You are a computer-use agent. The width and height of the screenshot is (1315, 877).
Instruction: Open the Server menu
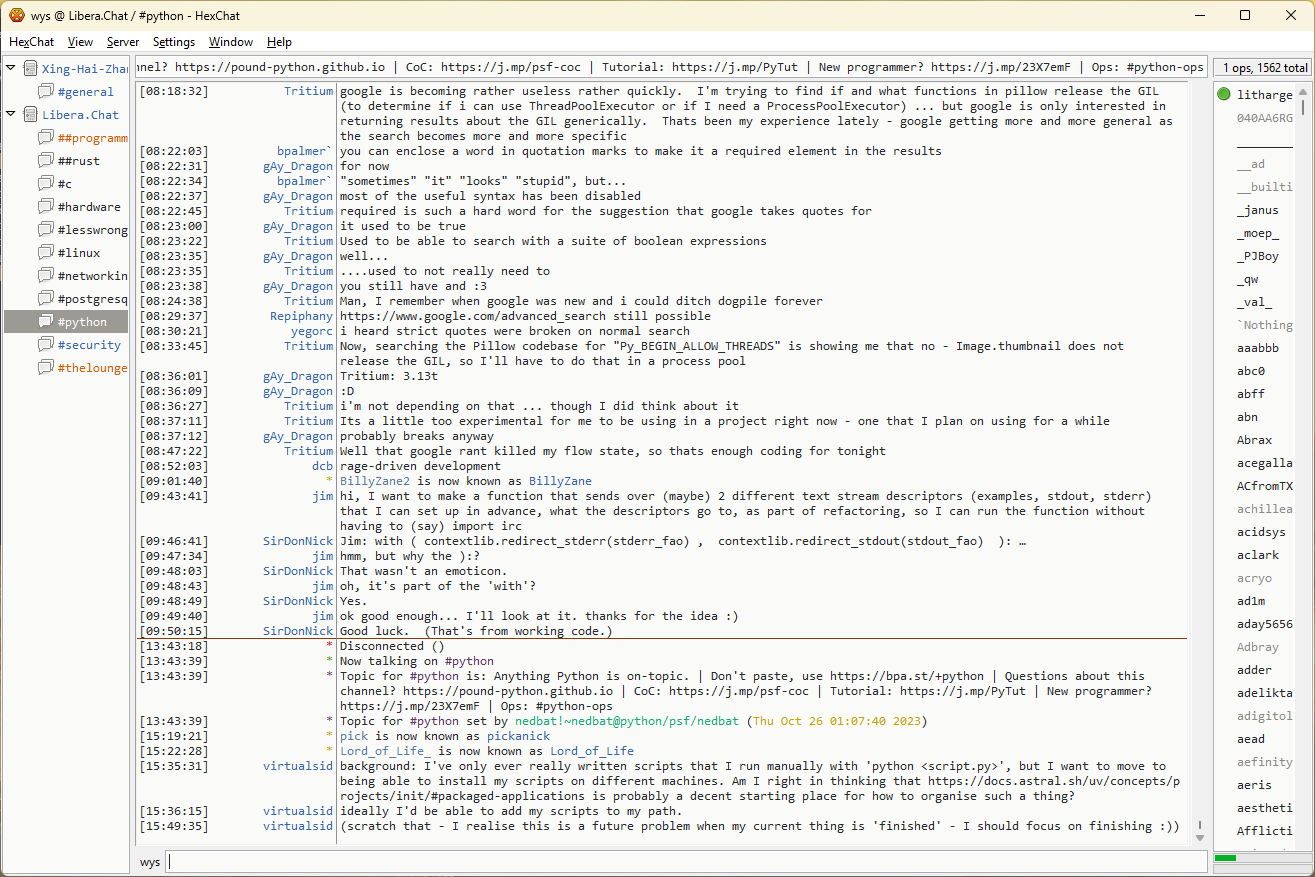point(123,42)
